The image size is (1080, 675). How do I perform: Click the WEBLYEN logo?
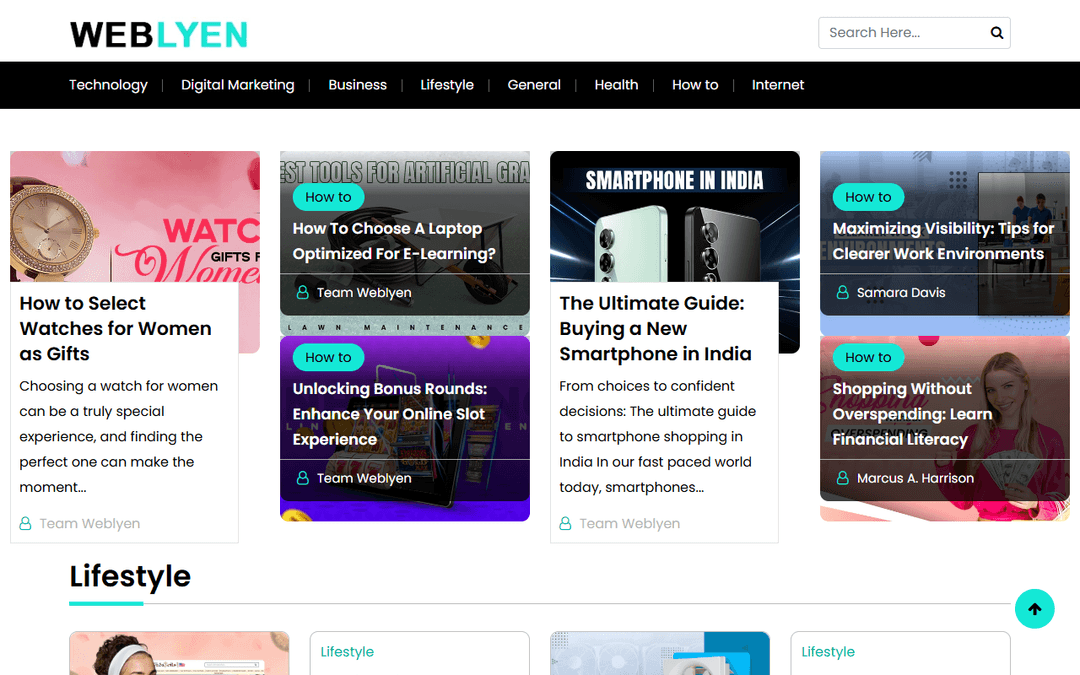coord(158,34)
